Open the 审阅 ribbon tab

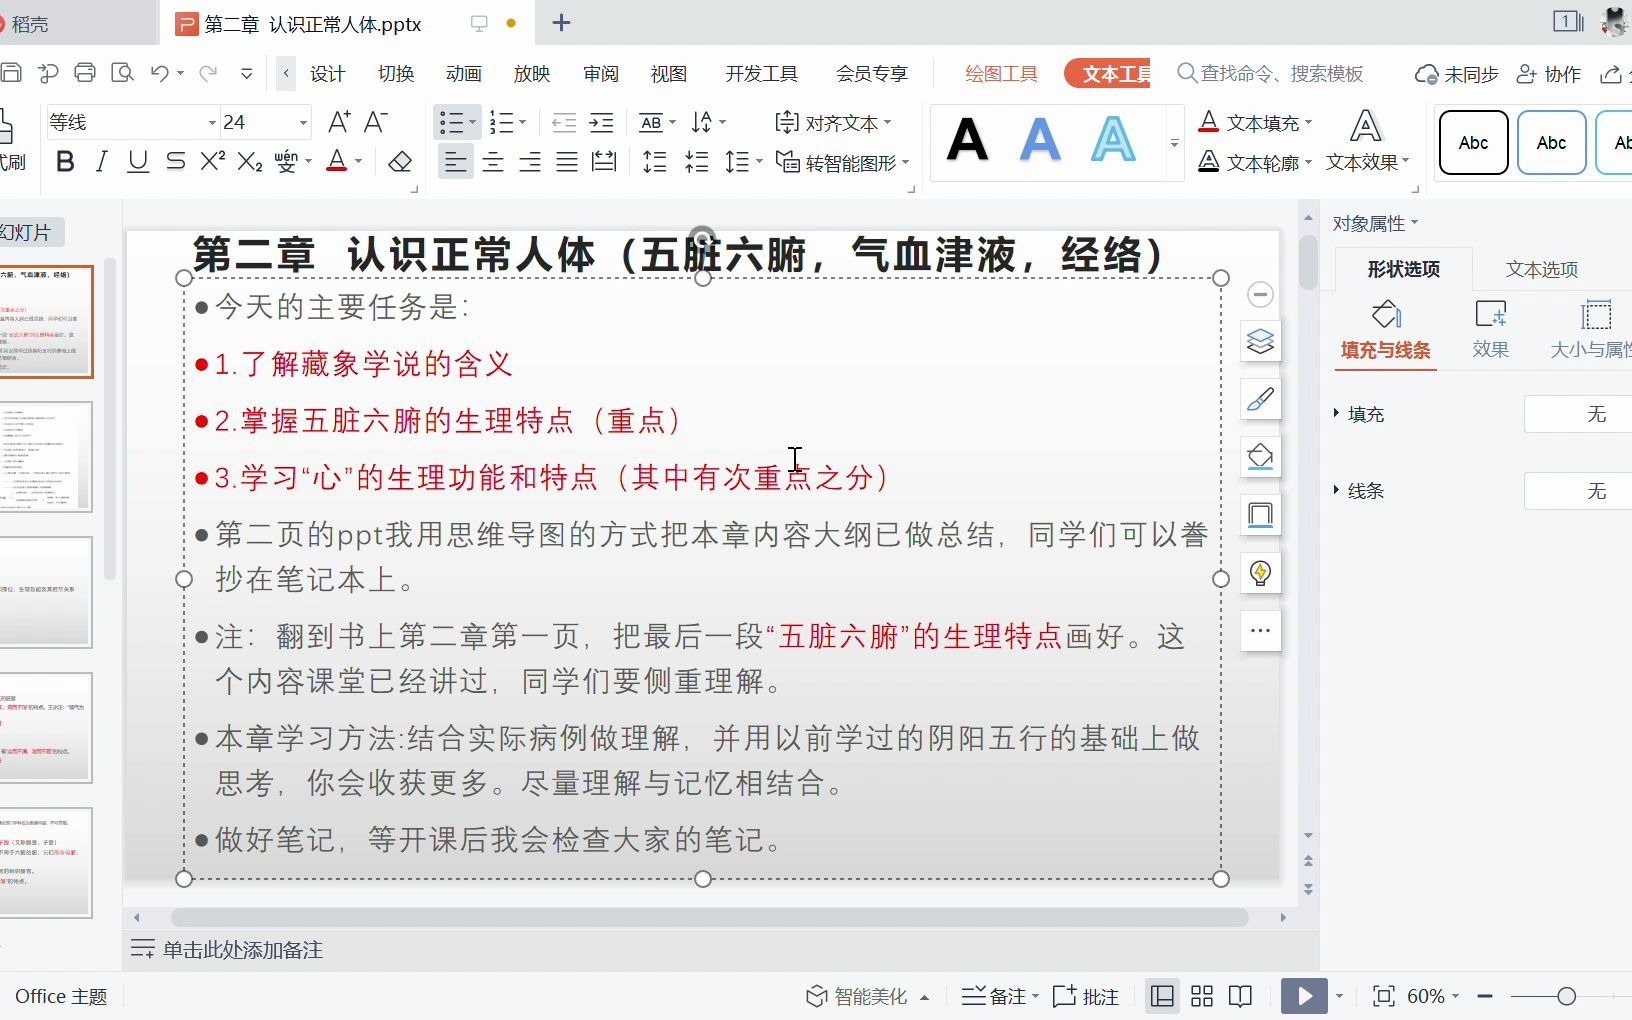click(601, 74)
